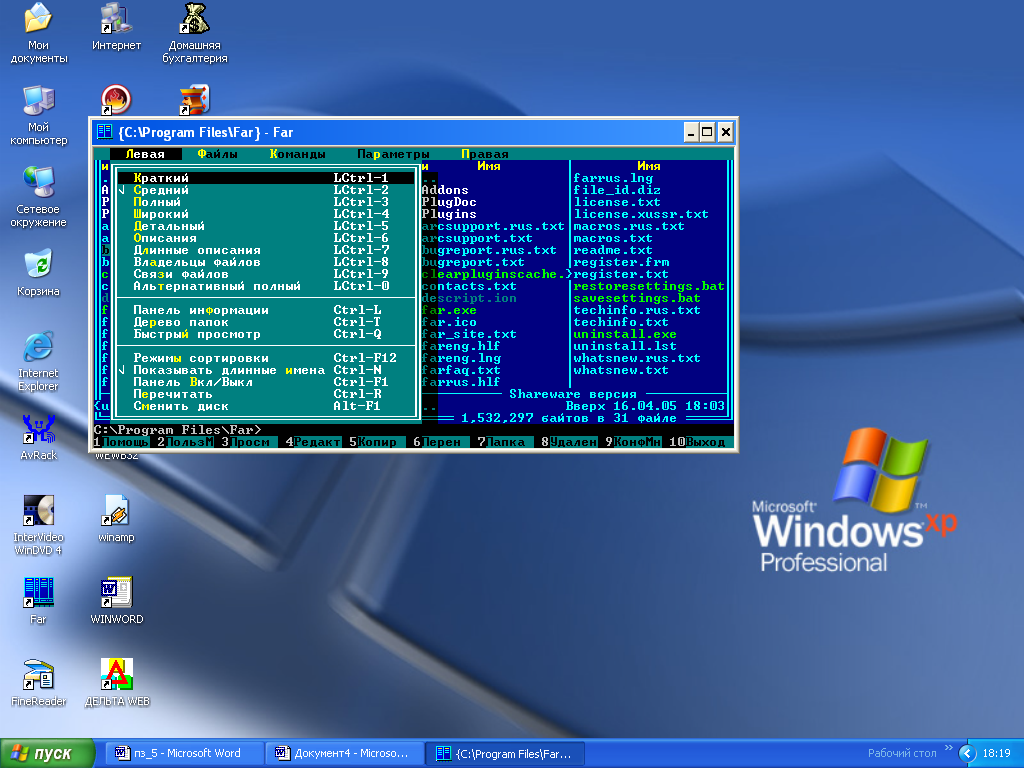Click the red flame desktop icon
Screen dimensions: 1024x768
coord(116,100)
